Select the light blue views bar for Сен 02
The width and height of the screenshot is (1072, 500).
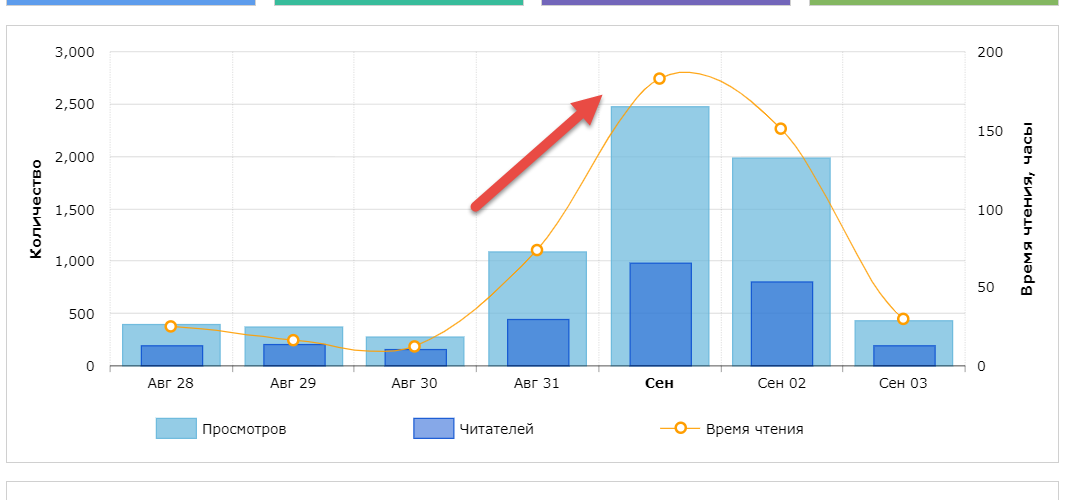coord(781,218)
